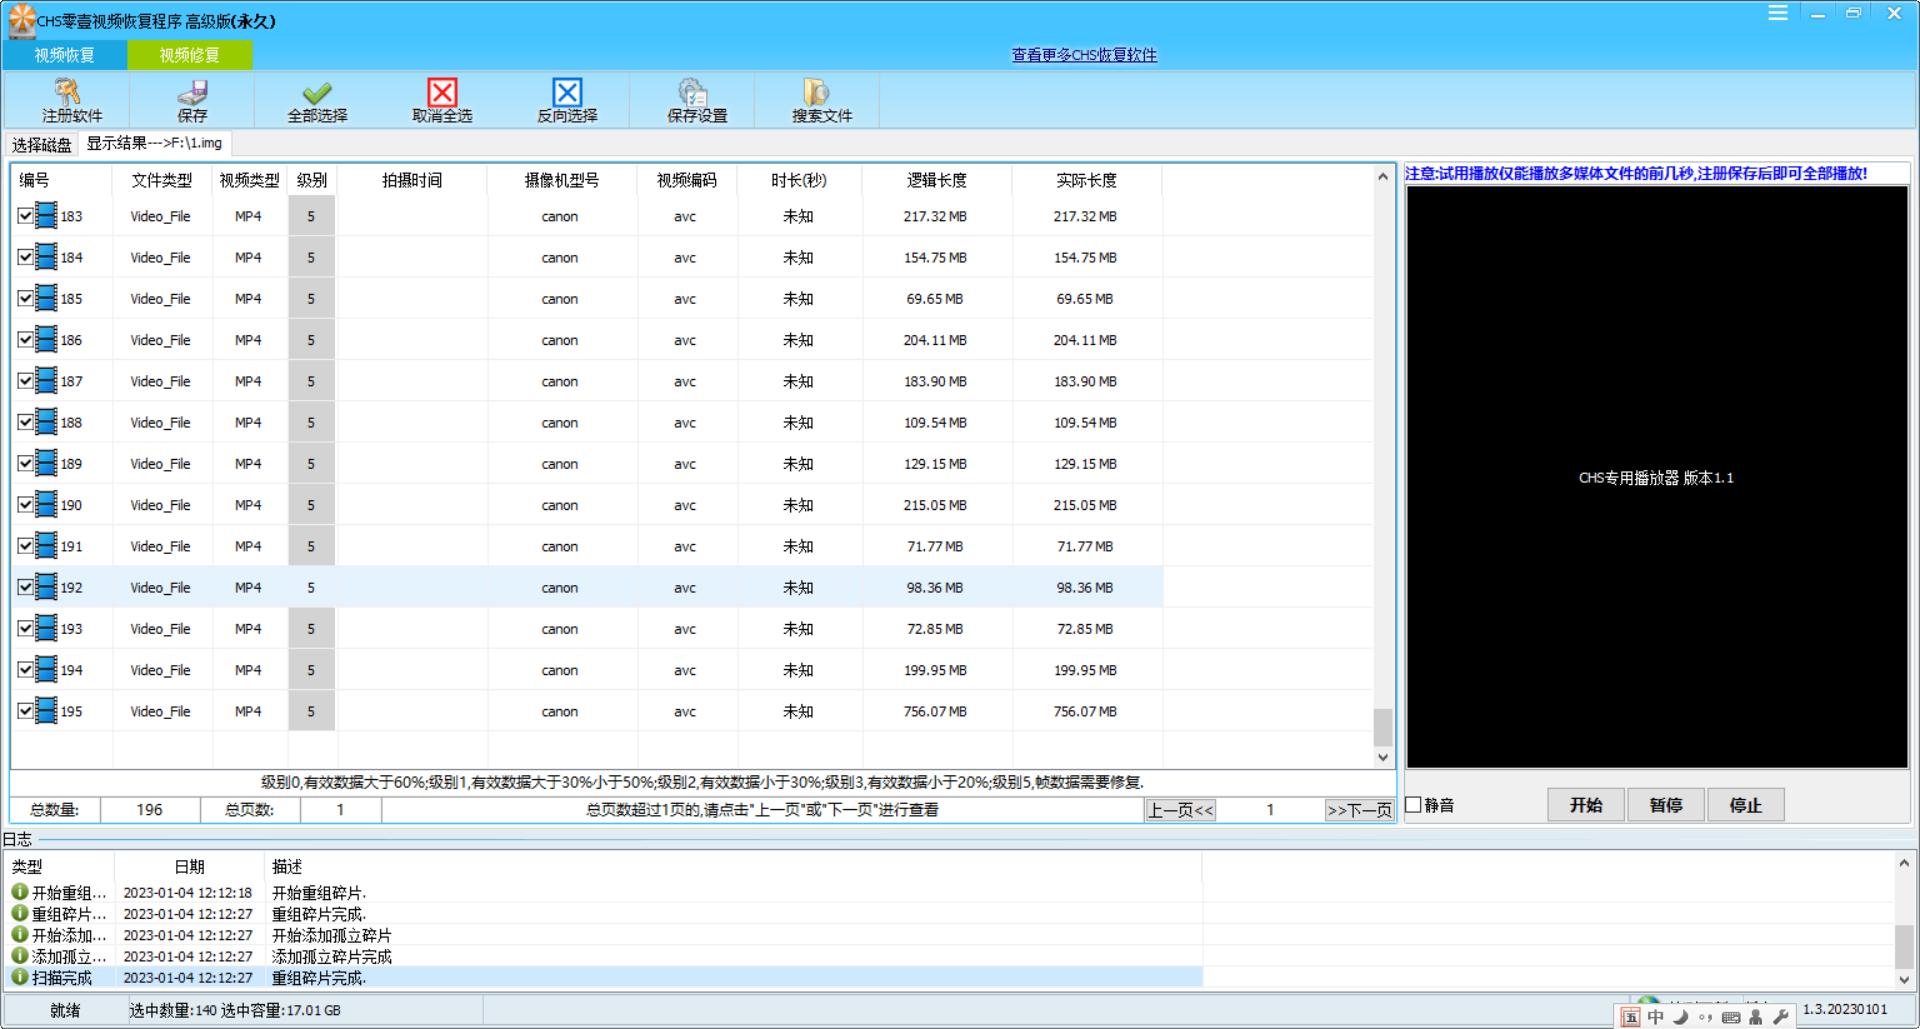Click file list scrollbar down arrow
The width and height of the screenshot is (1920, 1029).
pyautogui.click(x=1383, y=757)
